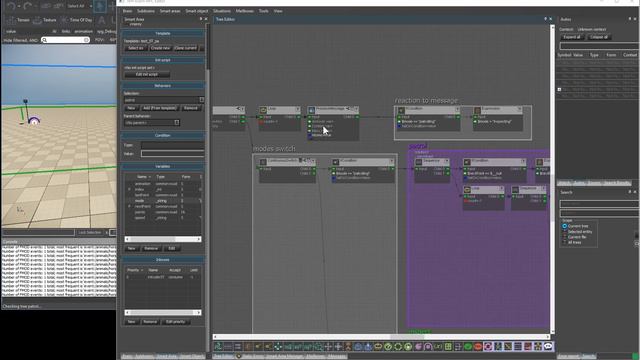
Task: Click the Variables table horizontal scrollbar
Action: [x=162, y=239]
